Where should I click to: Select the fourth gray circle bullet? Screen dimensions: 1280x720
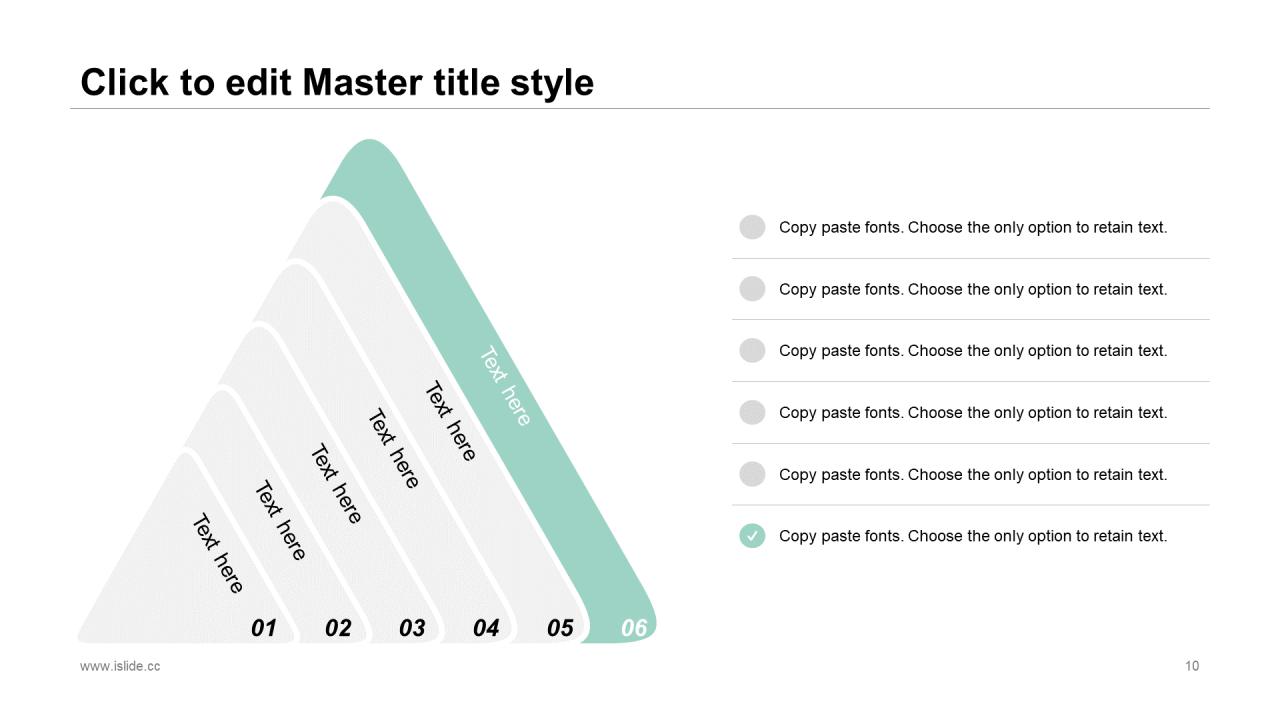[752, 412]
